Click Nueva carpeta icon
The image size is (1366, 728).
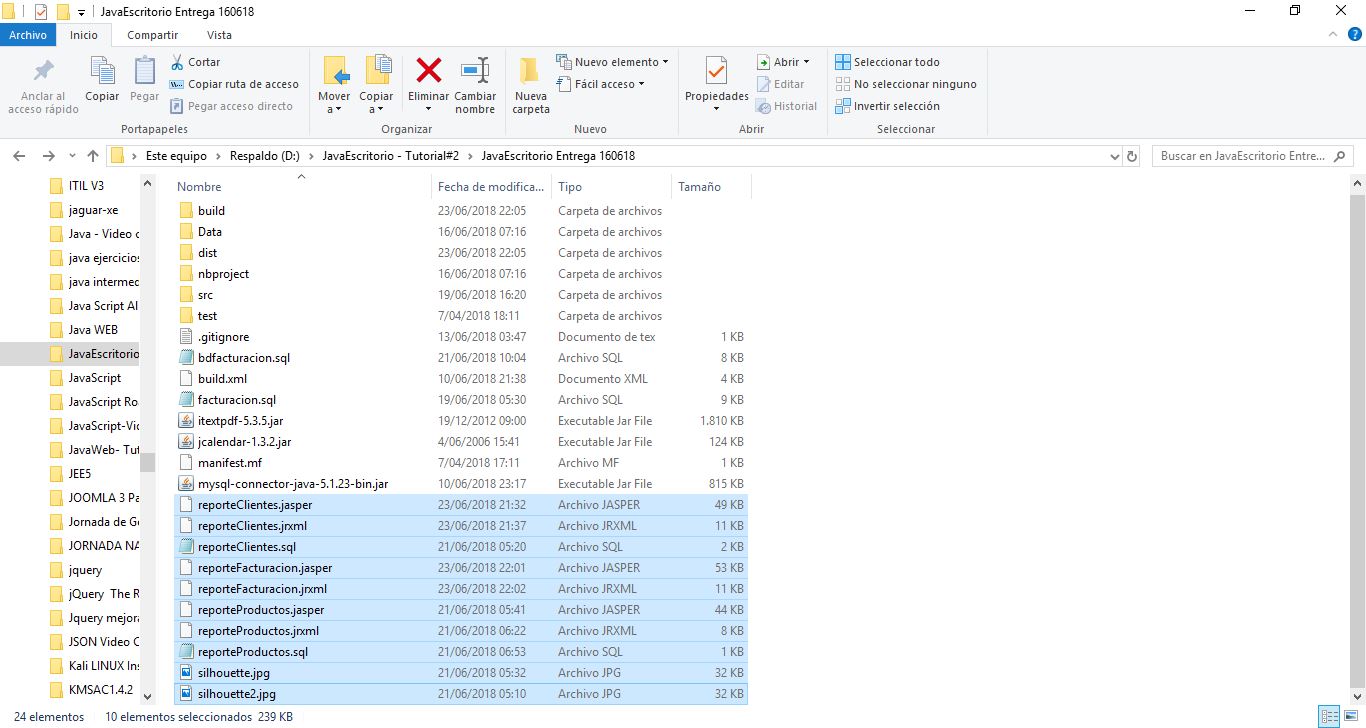[x=530, y=70]
